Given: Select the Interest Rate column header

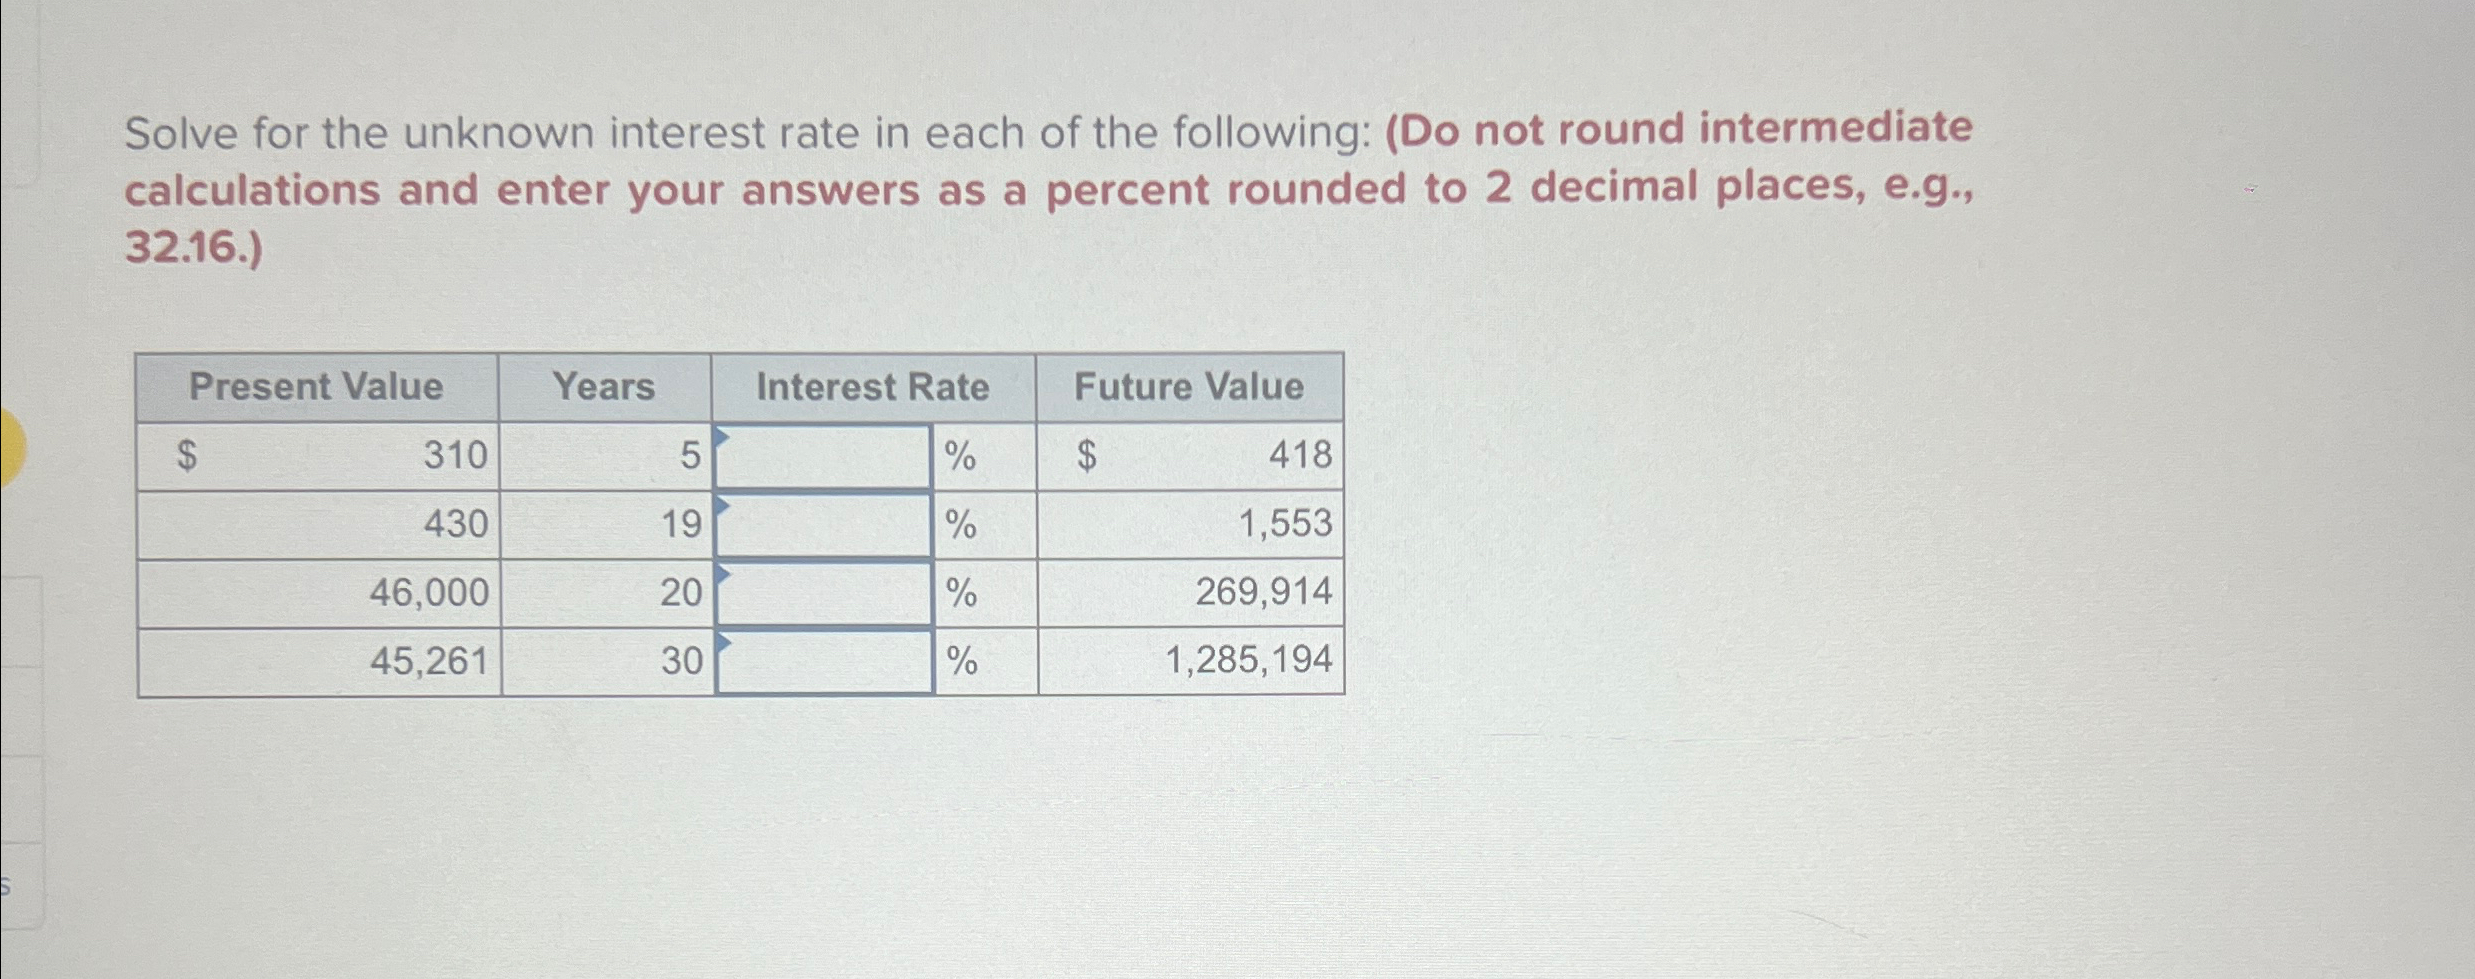Looking at the screenshot, I should pyautogui.click(x=875, y=388).
